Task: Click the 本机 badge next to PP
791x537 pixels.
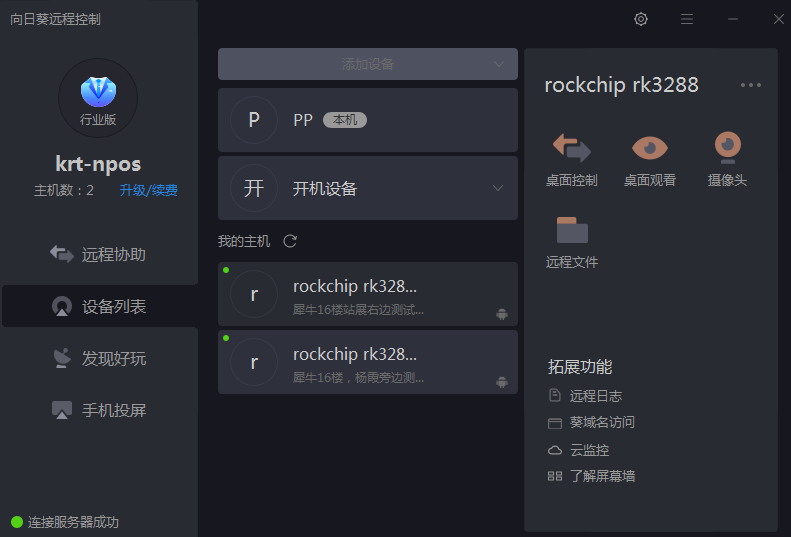Action: point(345,120)
